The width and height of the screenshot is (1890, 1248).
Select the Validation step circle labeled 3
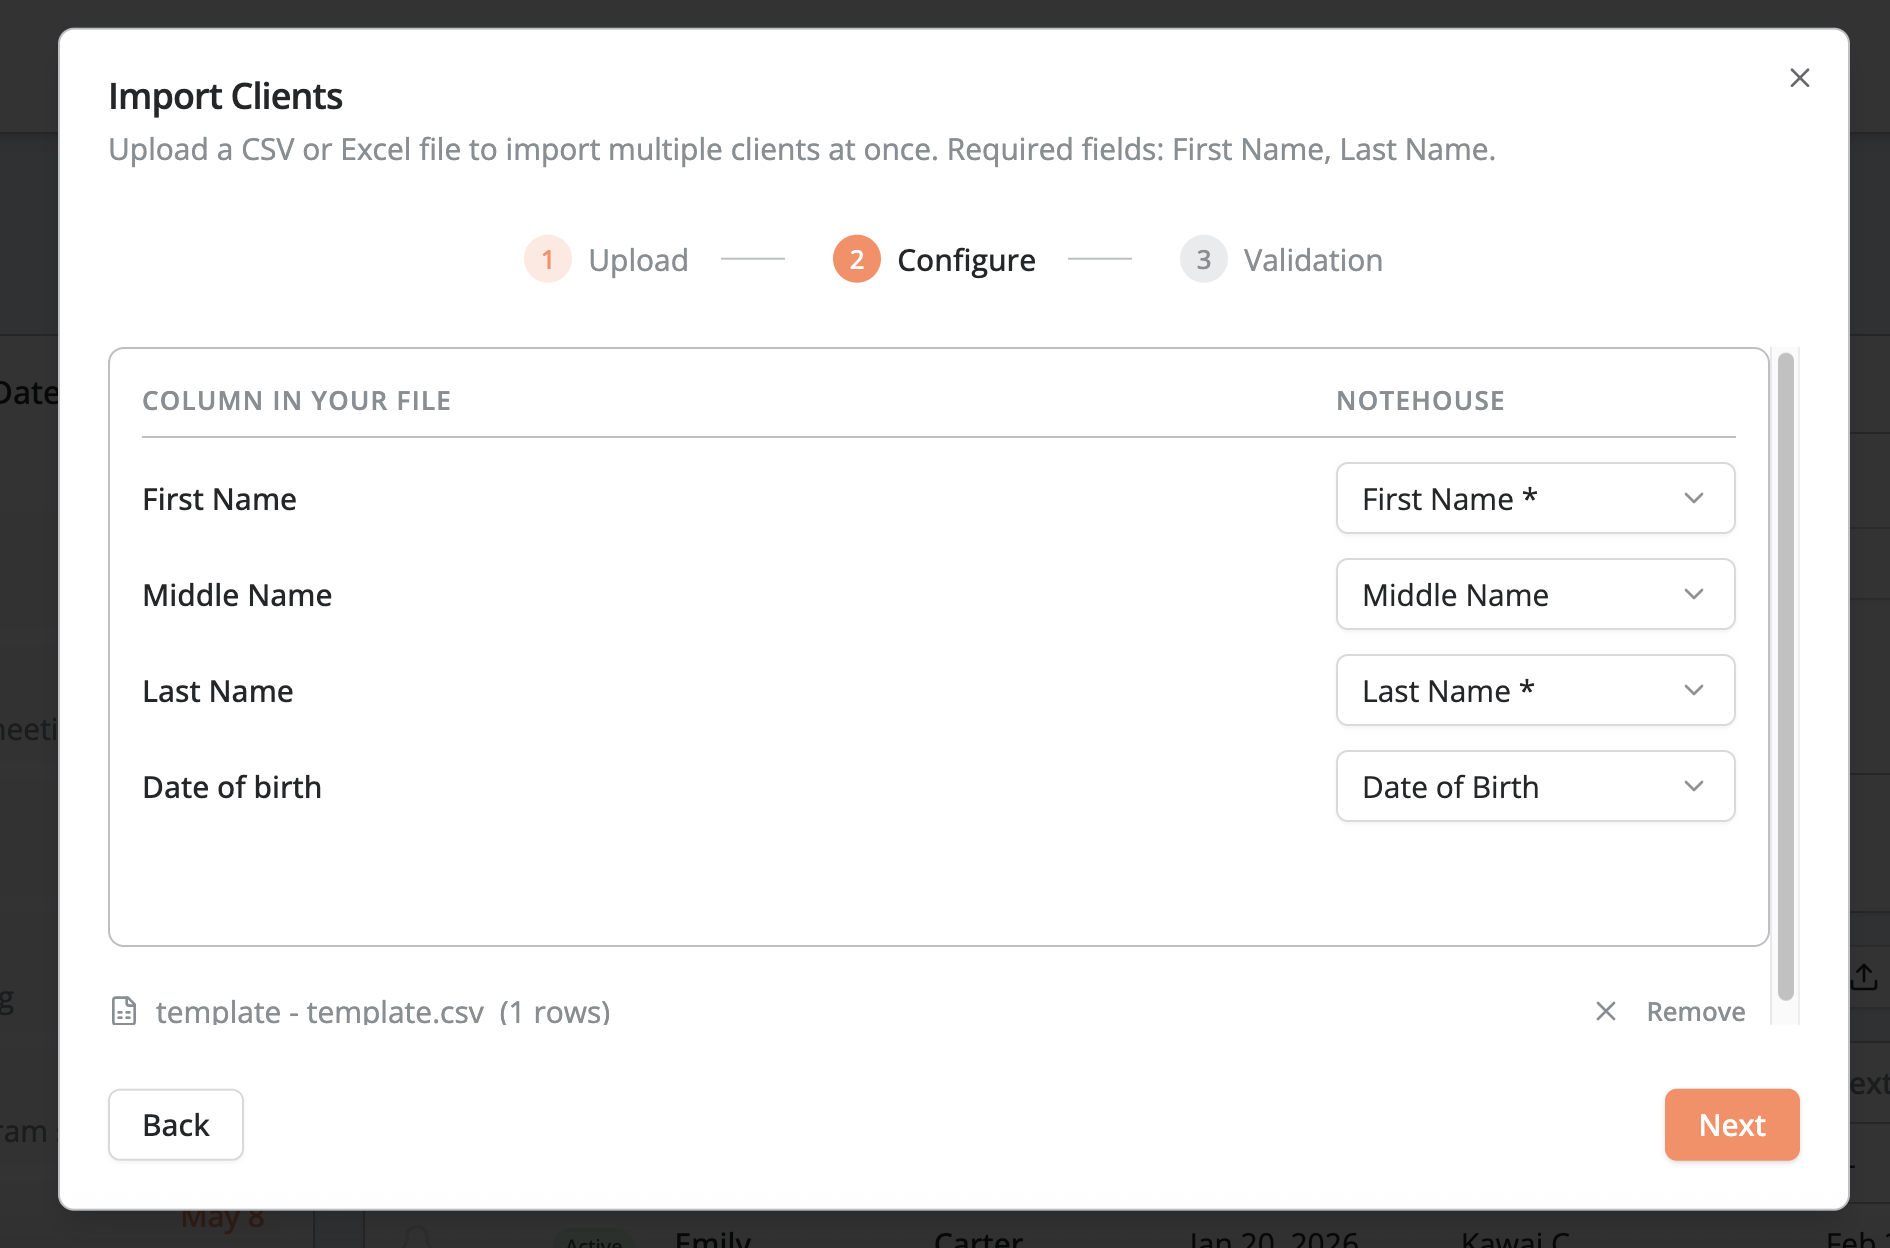[1203, 259]
